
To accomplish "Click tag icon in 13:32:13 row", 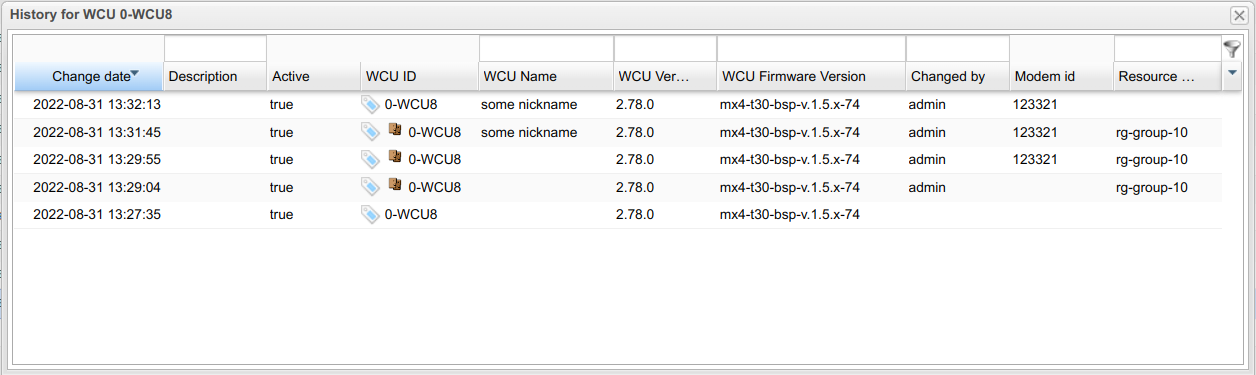I will tap(370, 104).
